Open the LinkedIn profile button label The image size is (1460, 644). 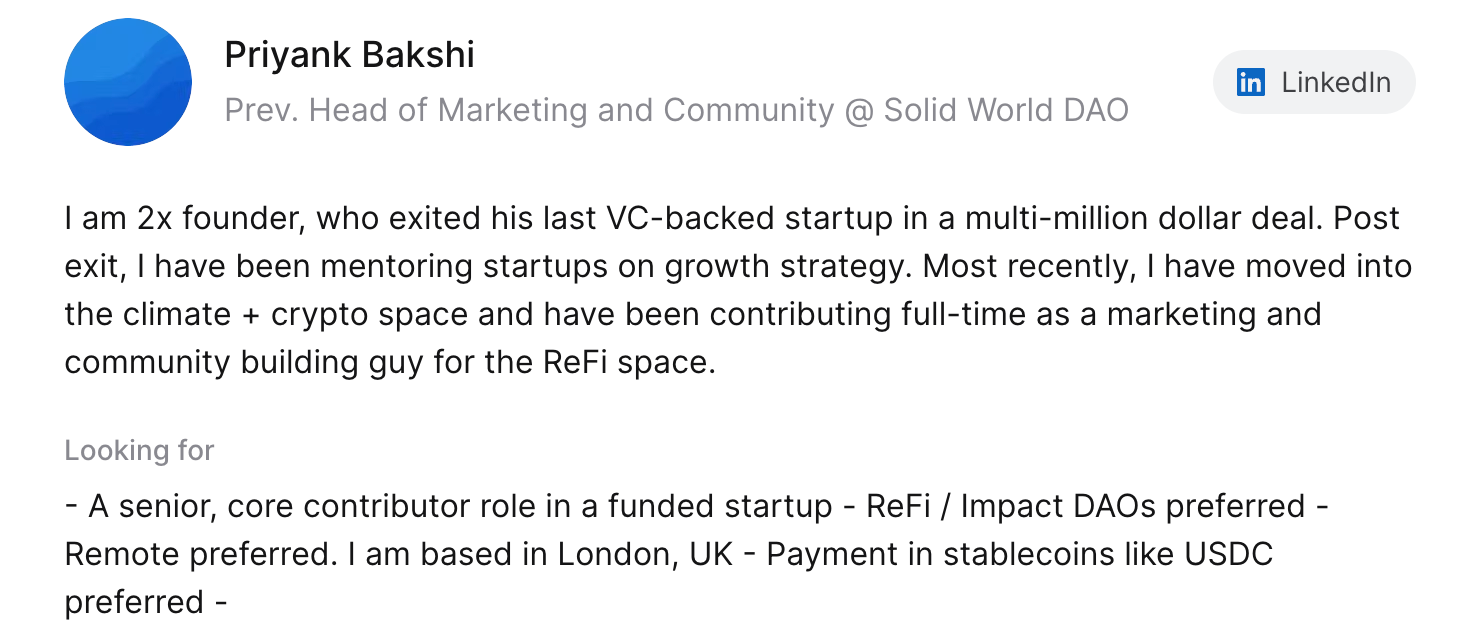coord(1336,82)
